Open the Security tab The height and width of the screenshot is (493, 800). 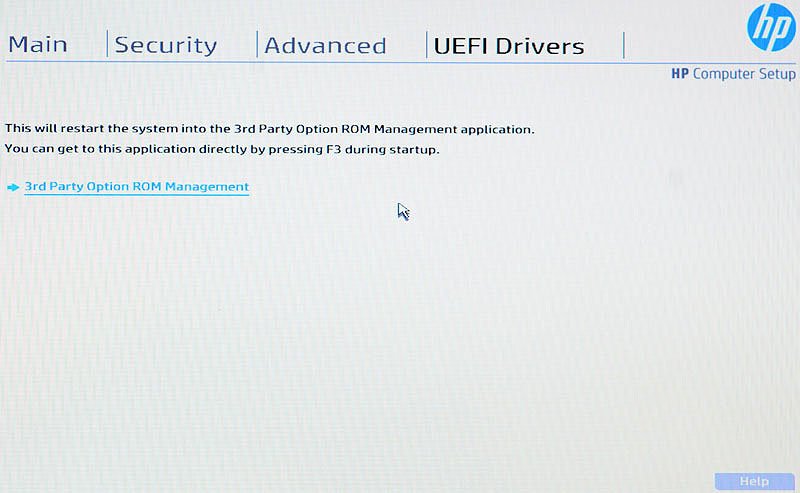166,45
